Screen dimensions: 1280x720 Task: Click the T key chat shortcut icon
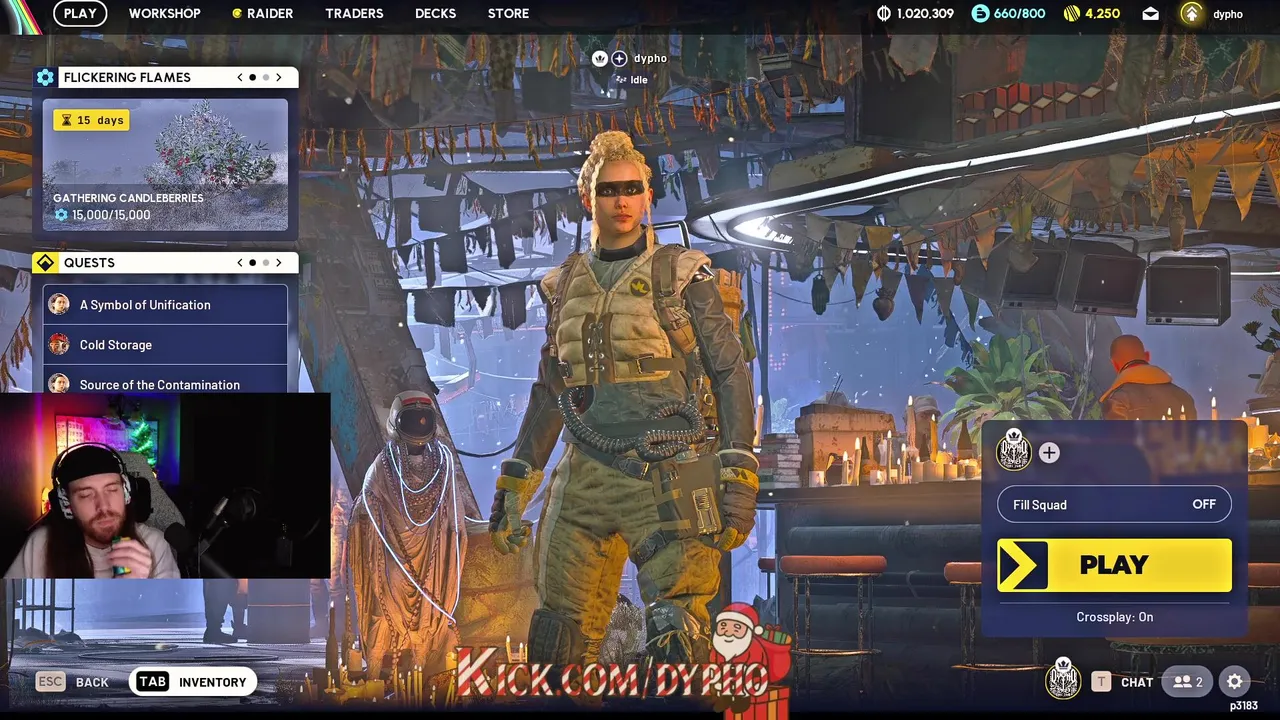coord(1101,682)
